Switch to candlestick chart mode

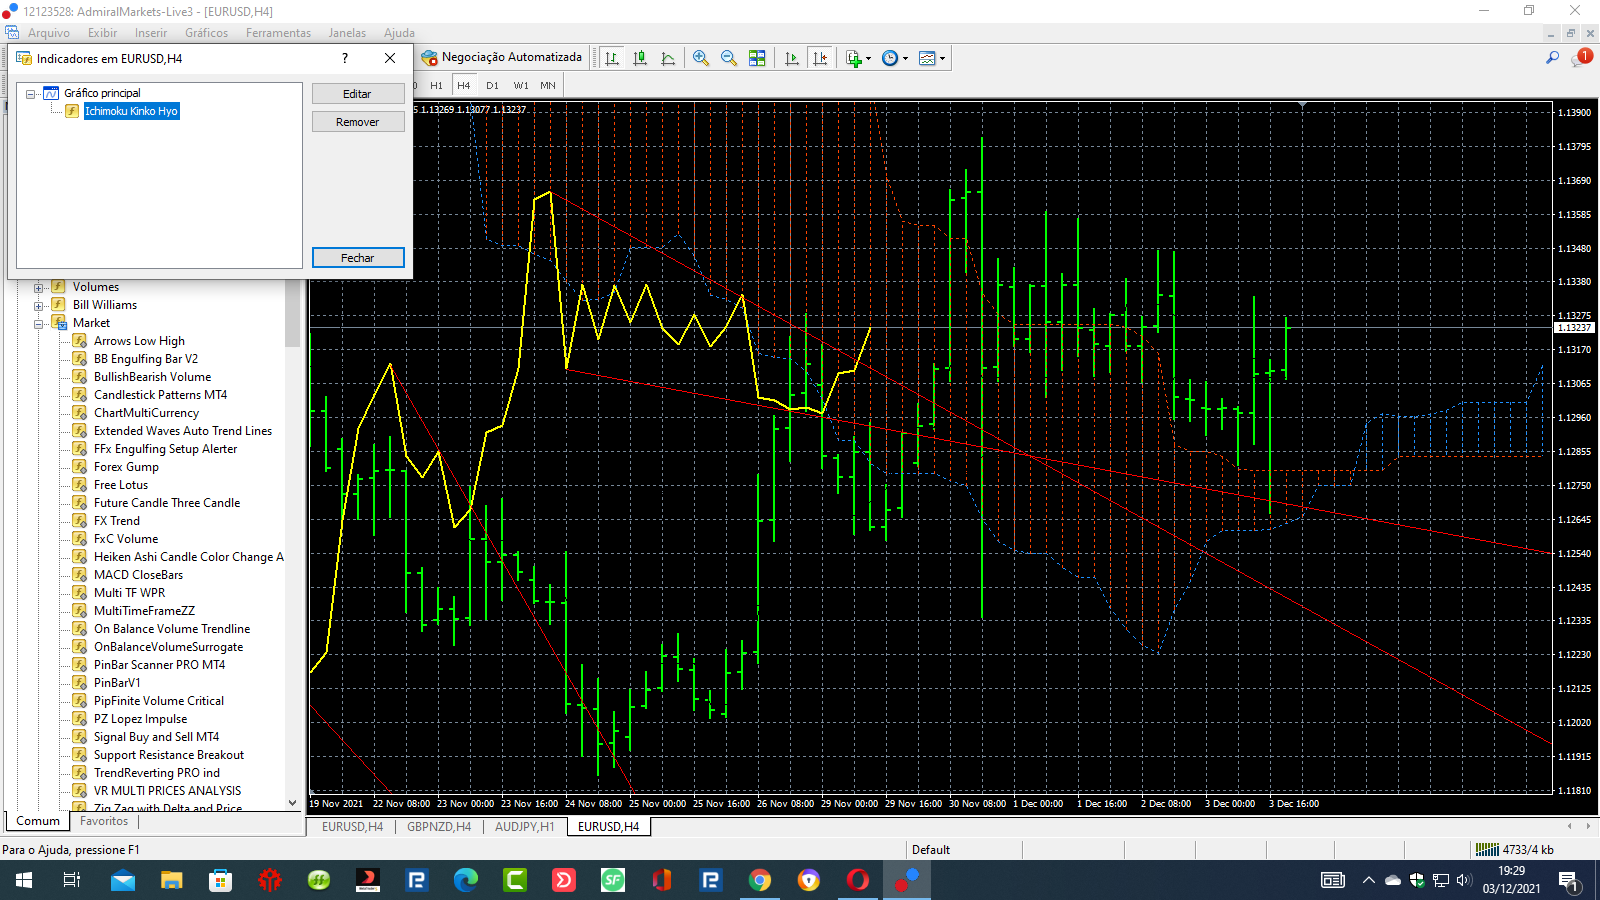click(x=640, y=58)
